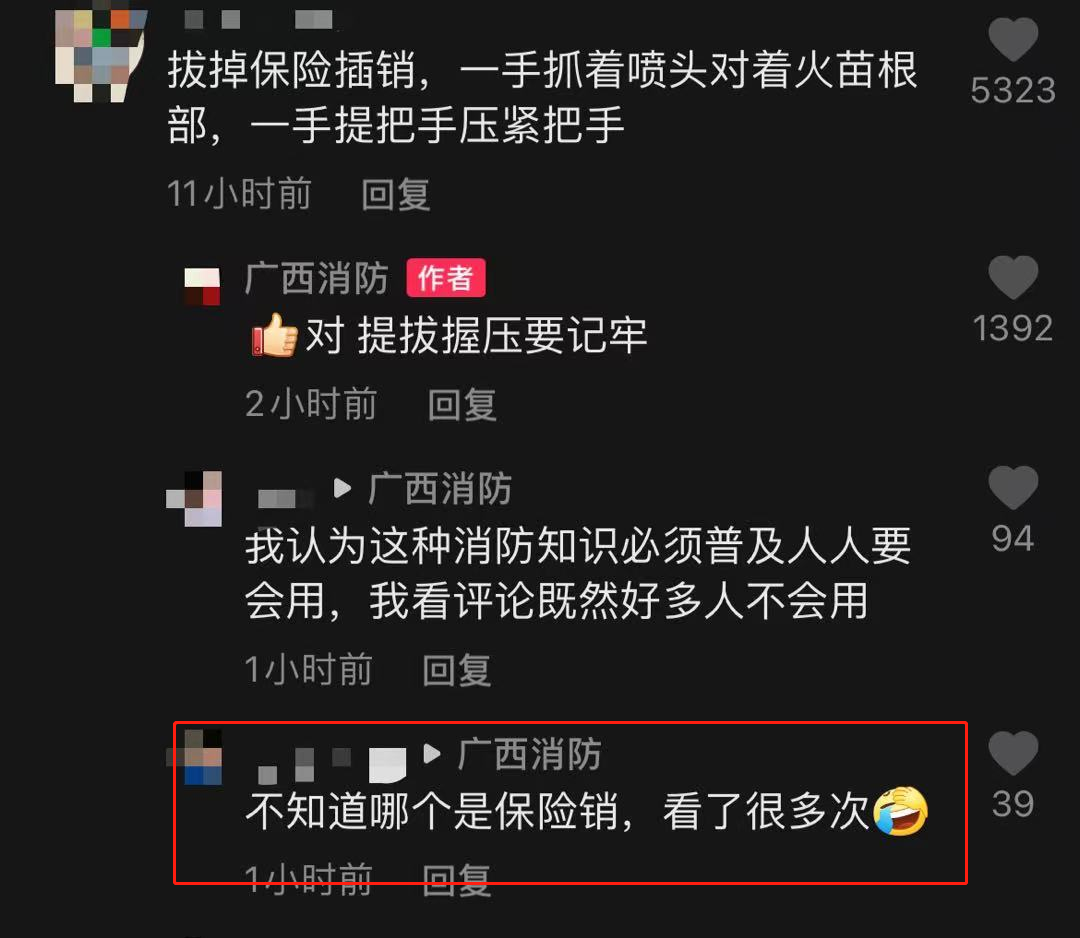Reply to the highlighted 保险销 comment
This screenshot has height=938, width=1080.
457,879
